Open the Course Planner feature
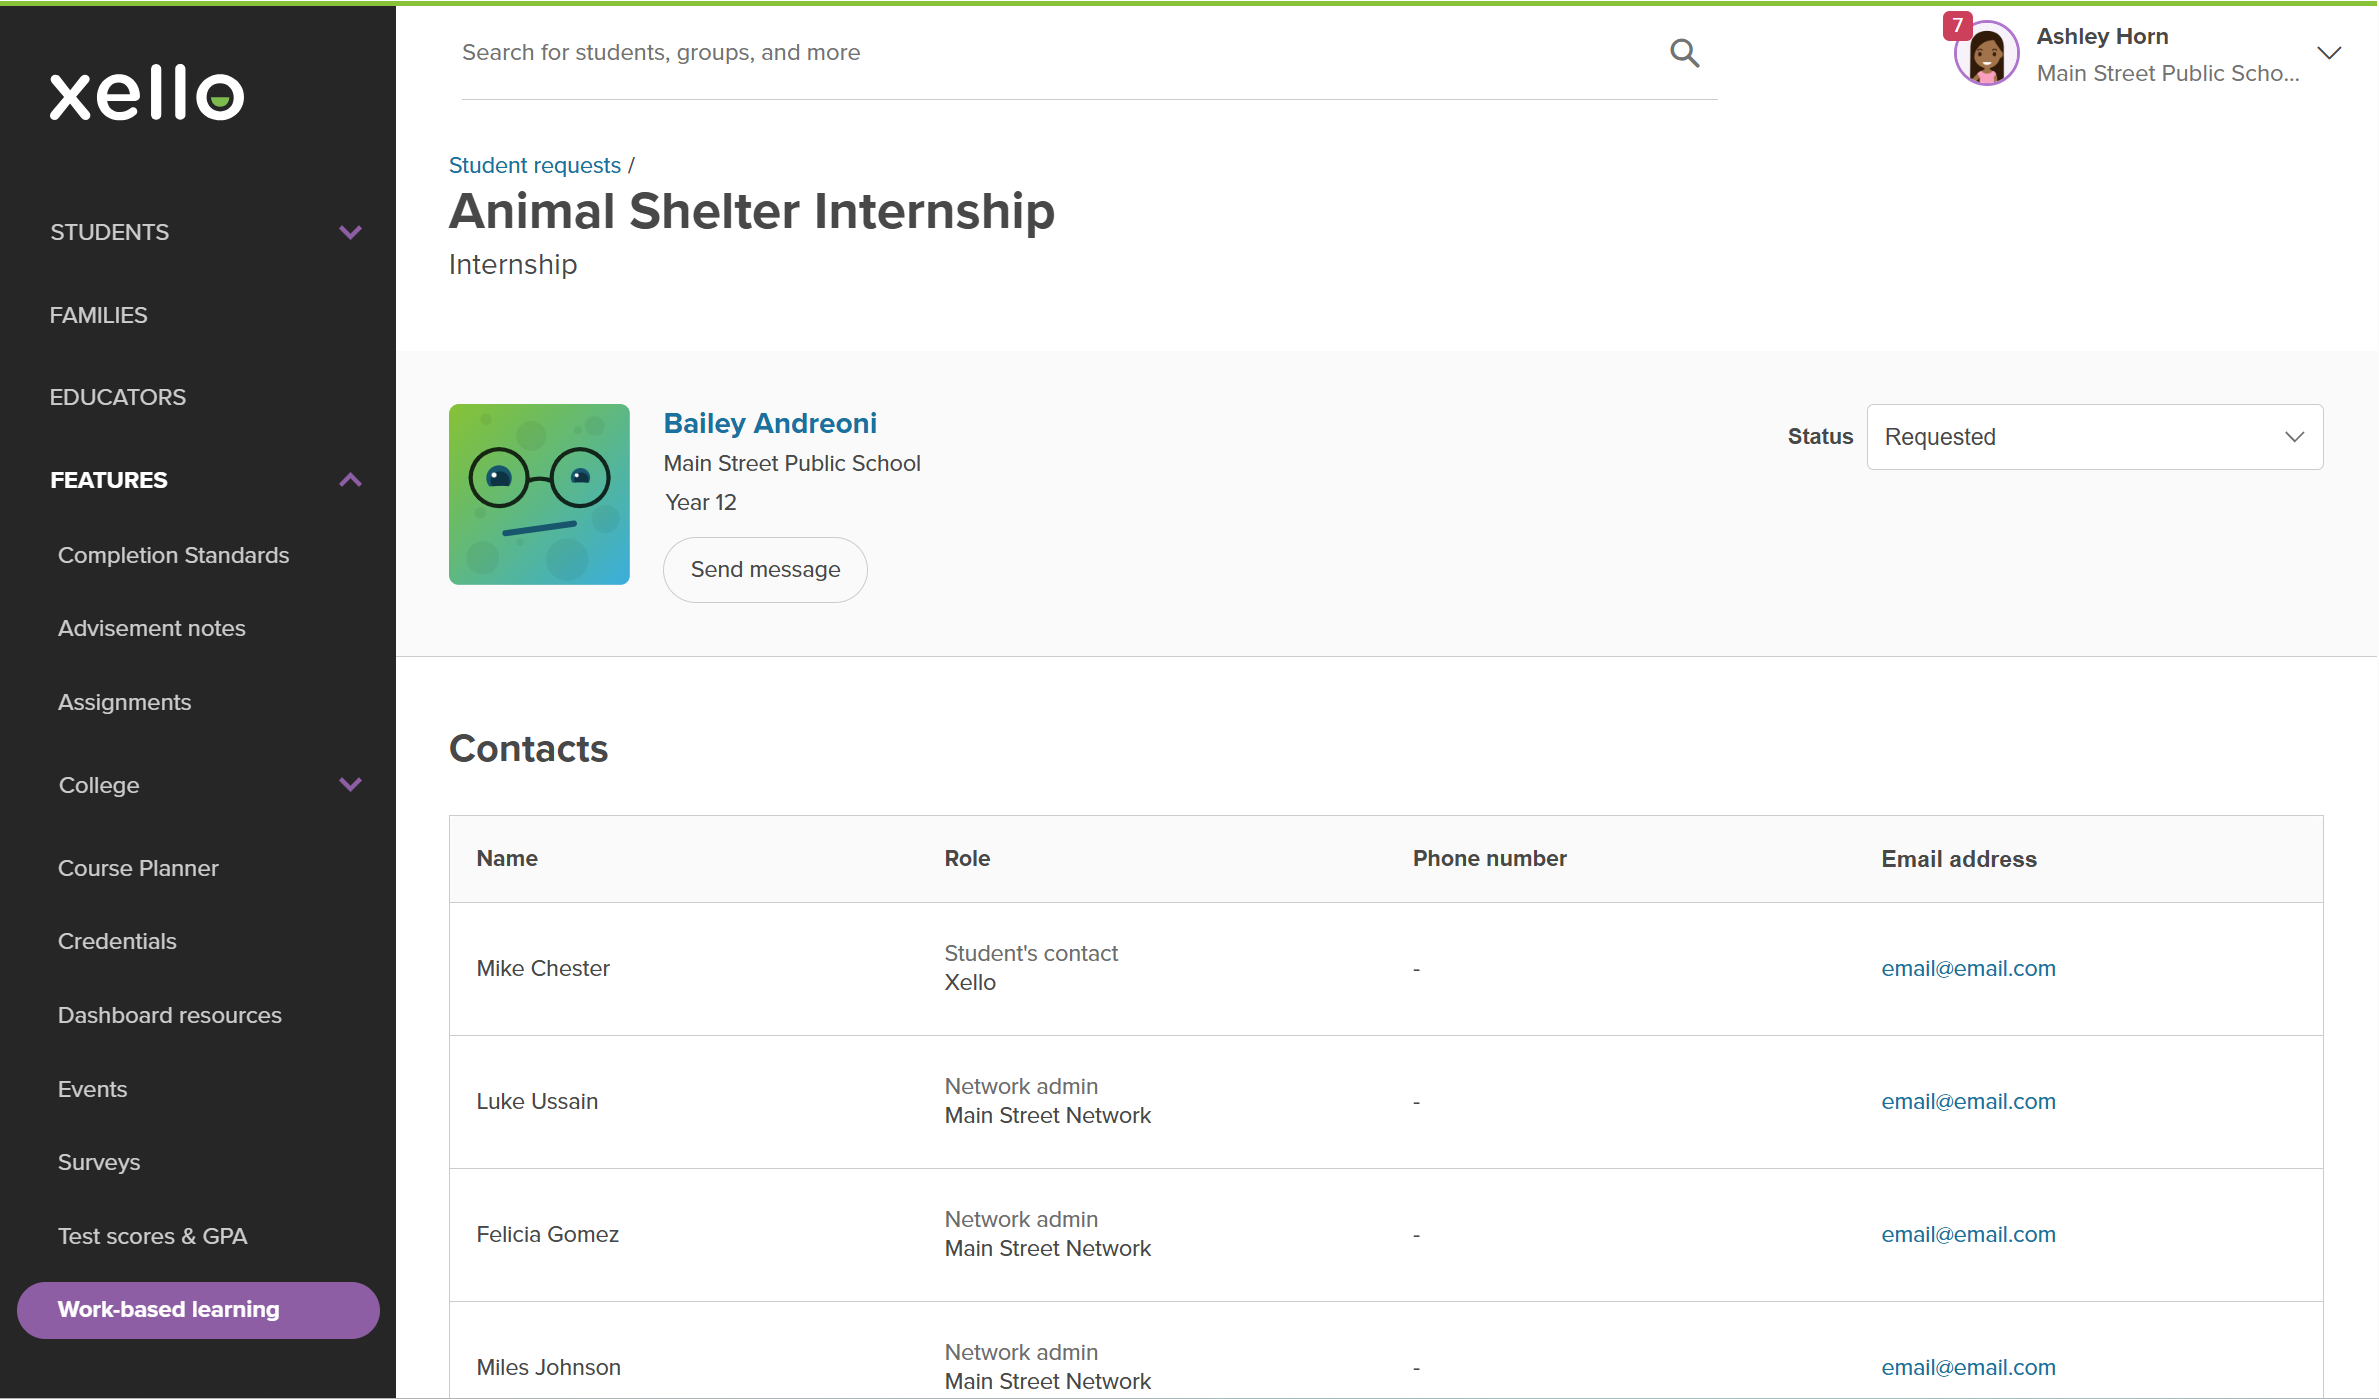Viewport: 2379px width, 1399px height. 138,868
